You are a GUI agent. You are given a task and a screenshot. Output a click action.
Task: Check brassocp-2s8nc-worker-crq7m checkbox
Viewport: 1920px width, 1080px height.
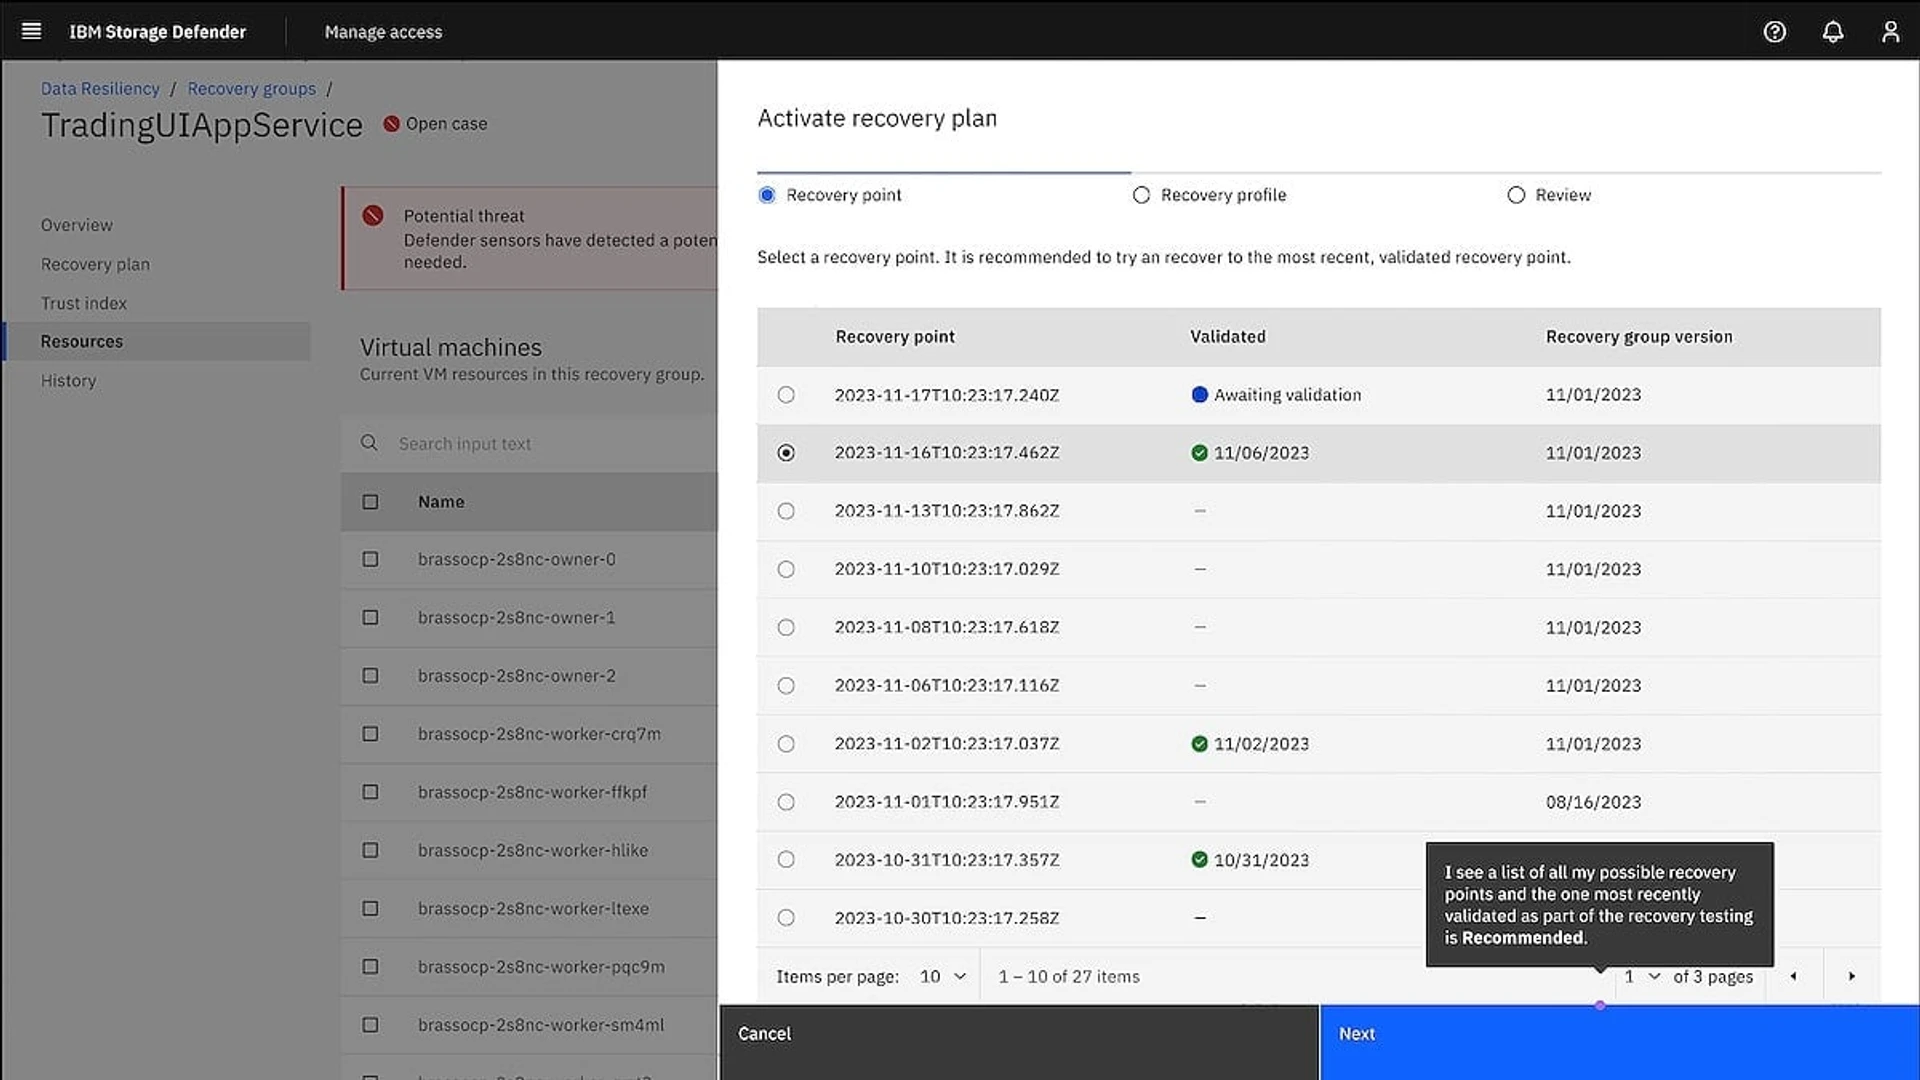[x=371, y=734]
